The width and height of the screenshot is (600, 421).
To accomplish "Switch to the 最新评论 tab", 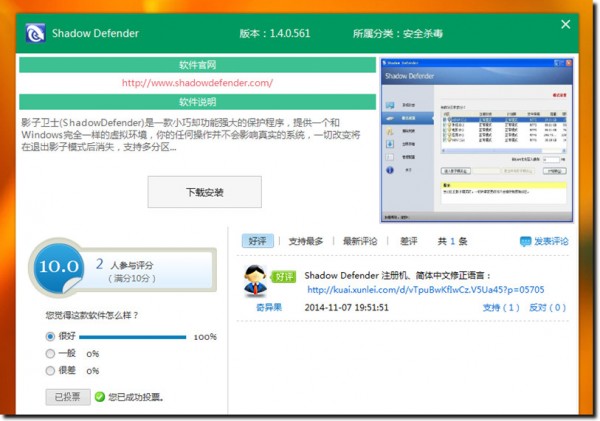I will 360,241.
